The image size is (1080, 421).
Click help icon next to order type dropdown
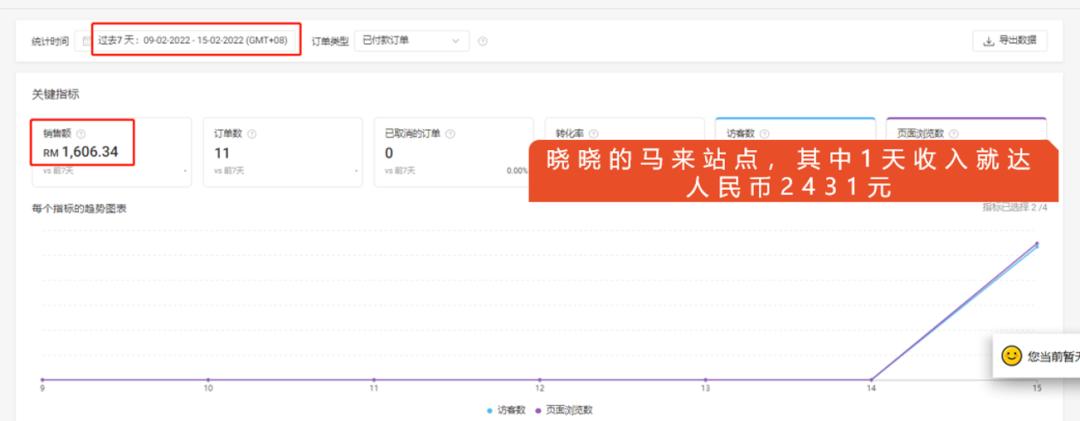[x=483, y=41]
